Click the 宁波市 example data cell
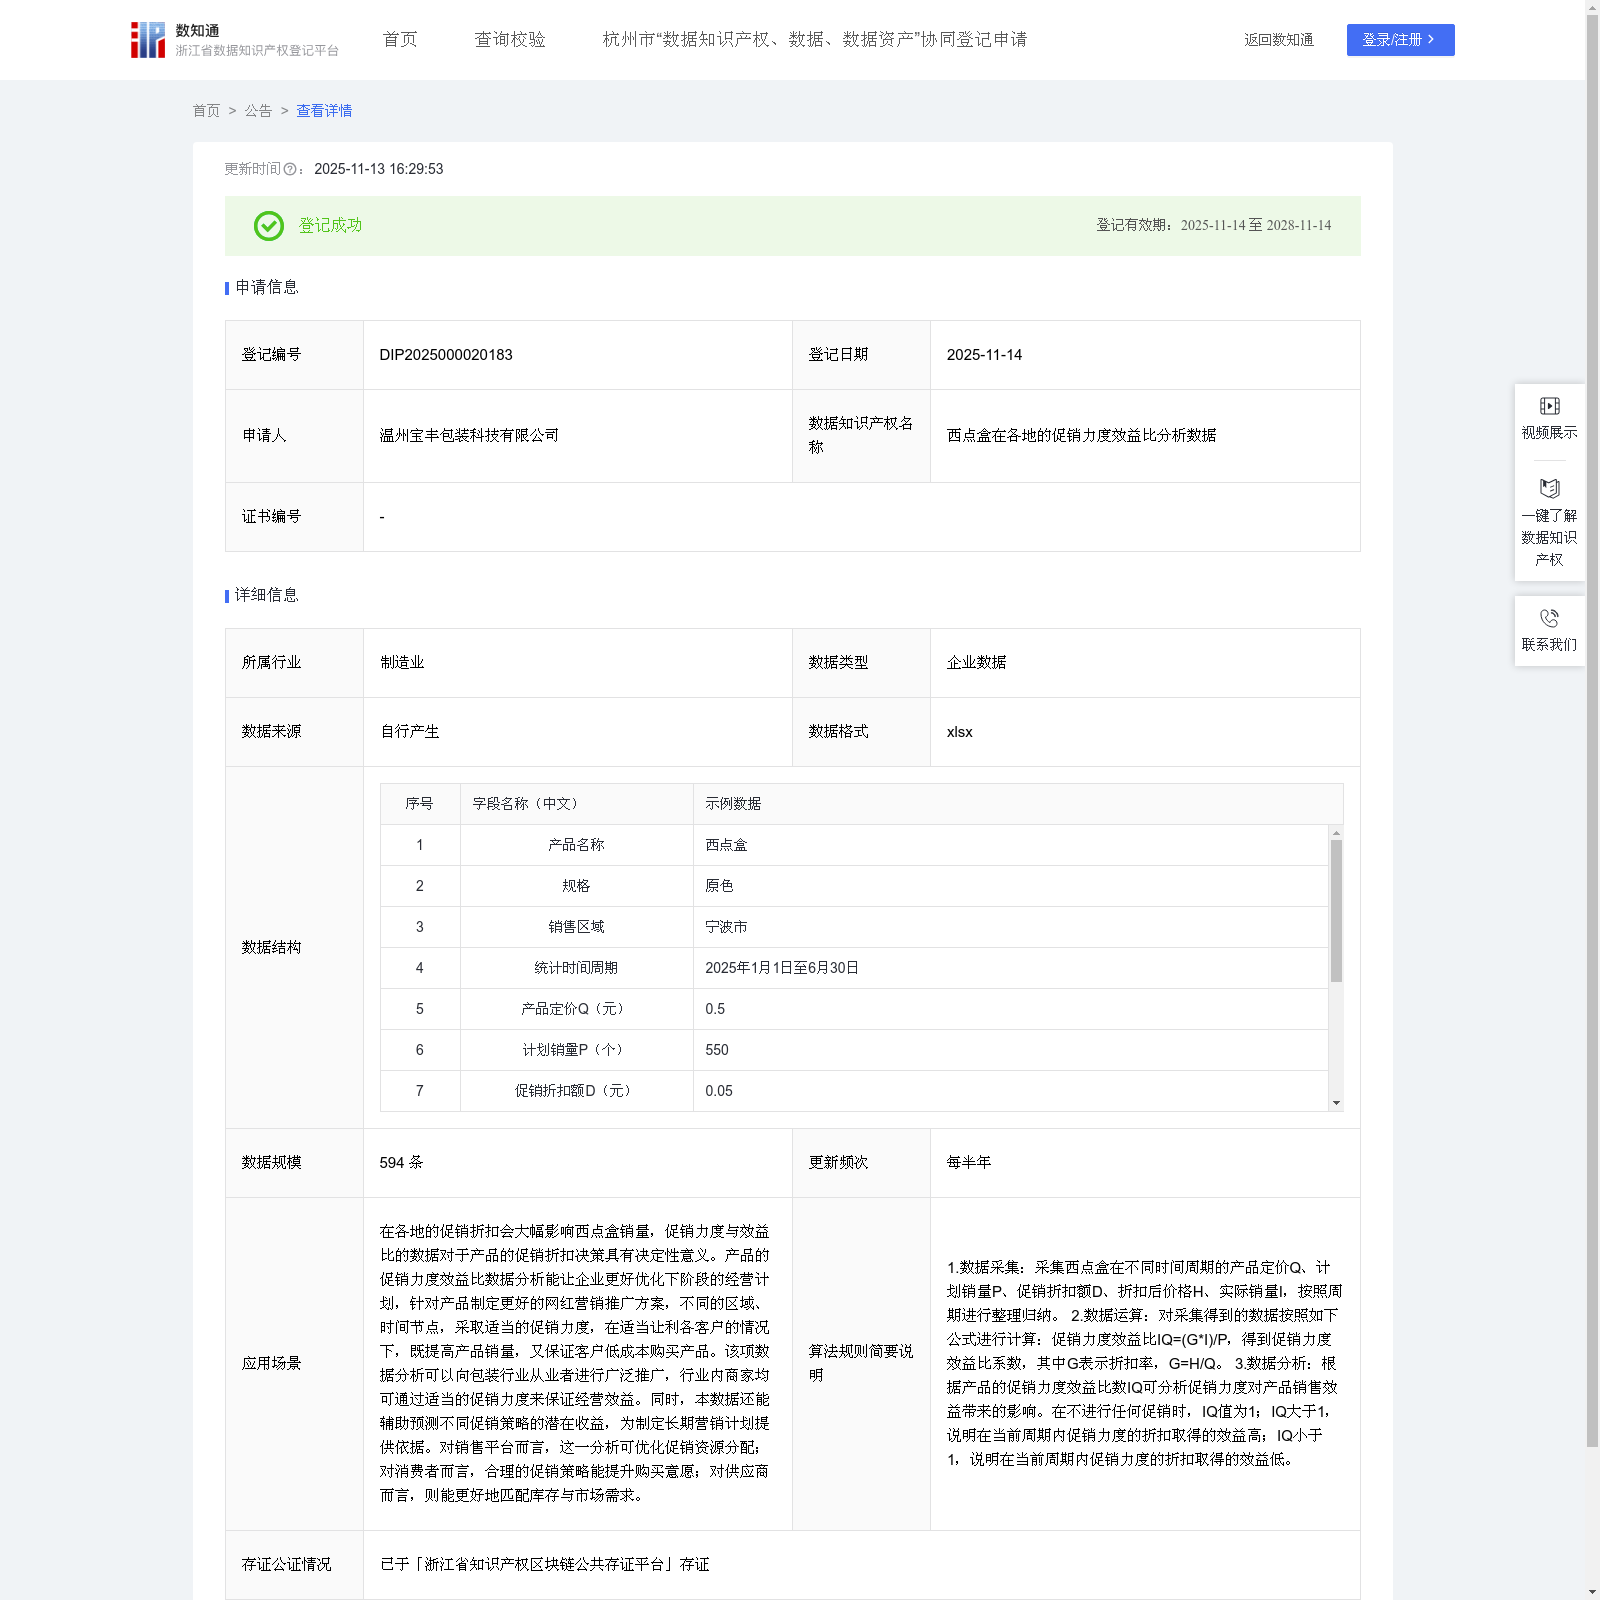Viewport: 1600px width, 1600px height. pos(1010,927)
